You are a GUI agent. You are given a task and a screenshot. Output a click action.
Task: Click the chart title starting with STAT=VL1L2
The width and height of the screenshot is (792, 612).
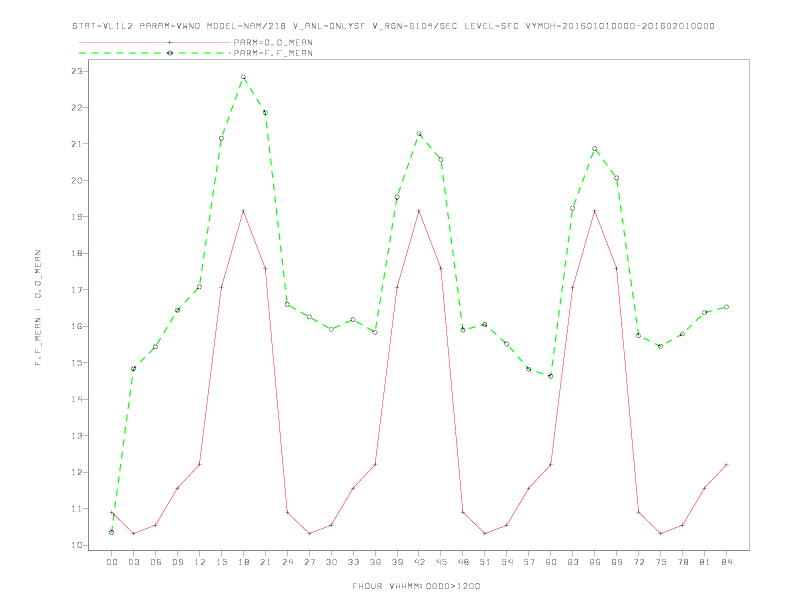tap(393, 26)
